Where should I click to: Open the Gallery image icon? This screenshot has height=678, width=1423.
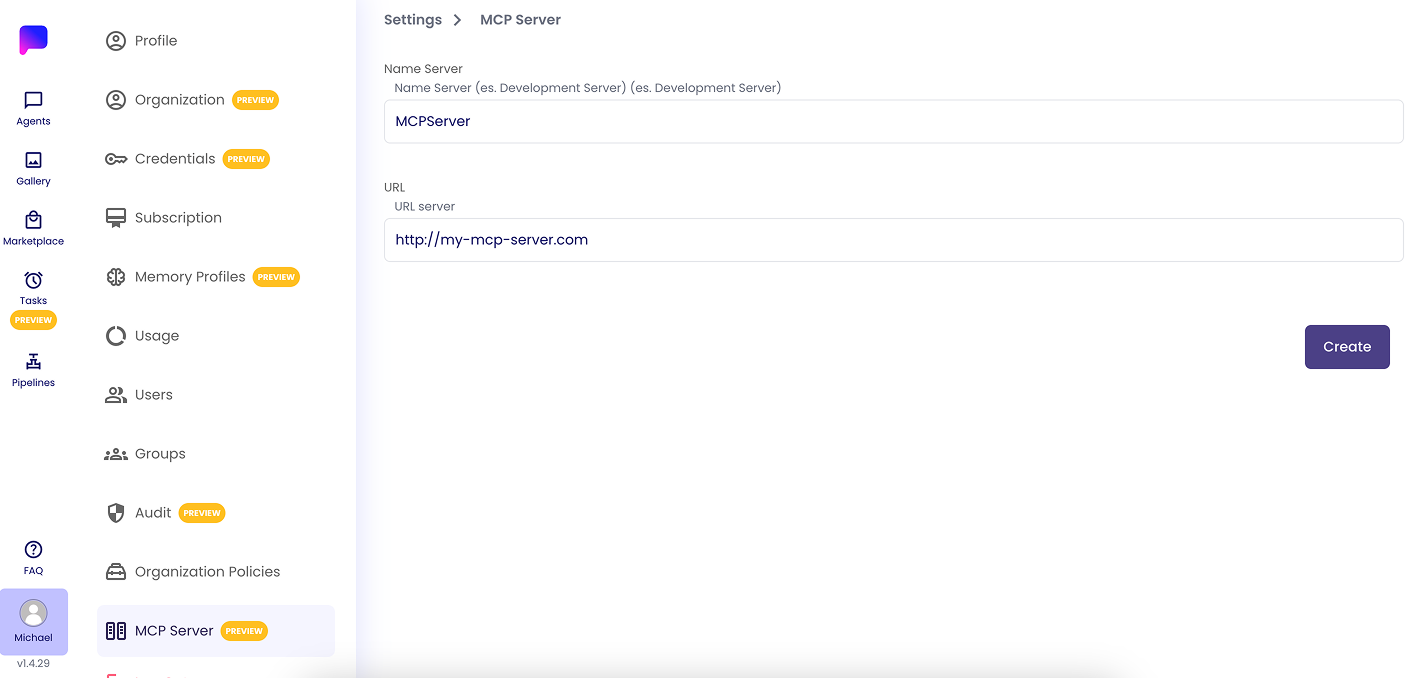coord(33,160)
